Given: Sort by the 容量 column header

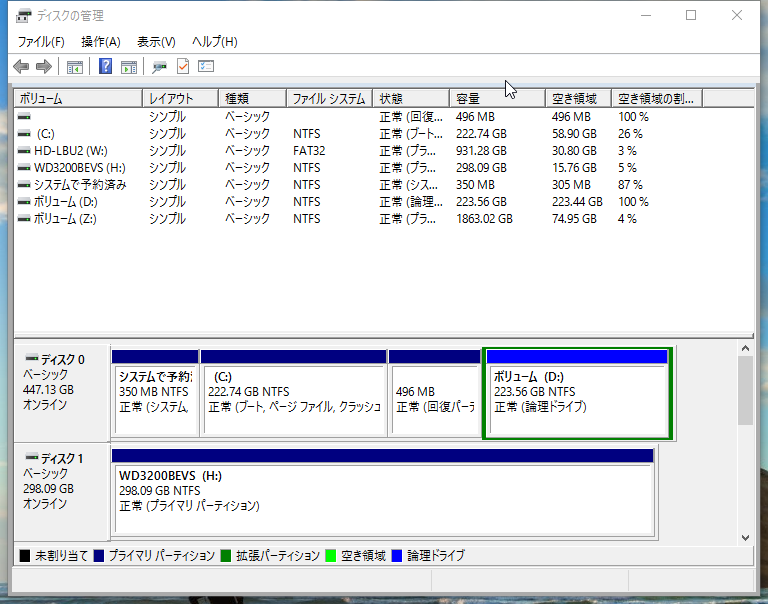Looking at the screenshot, I should pyautogui.click(x=498, y=98).
